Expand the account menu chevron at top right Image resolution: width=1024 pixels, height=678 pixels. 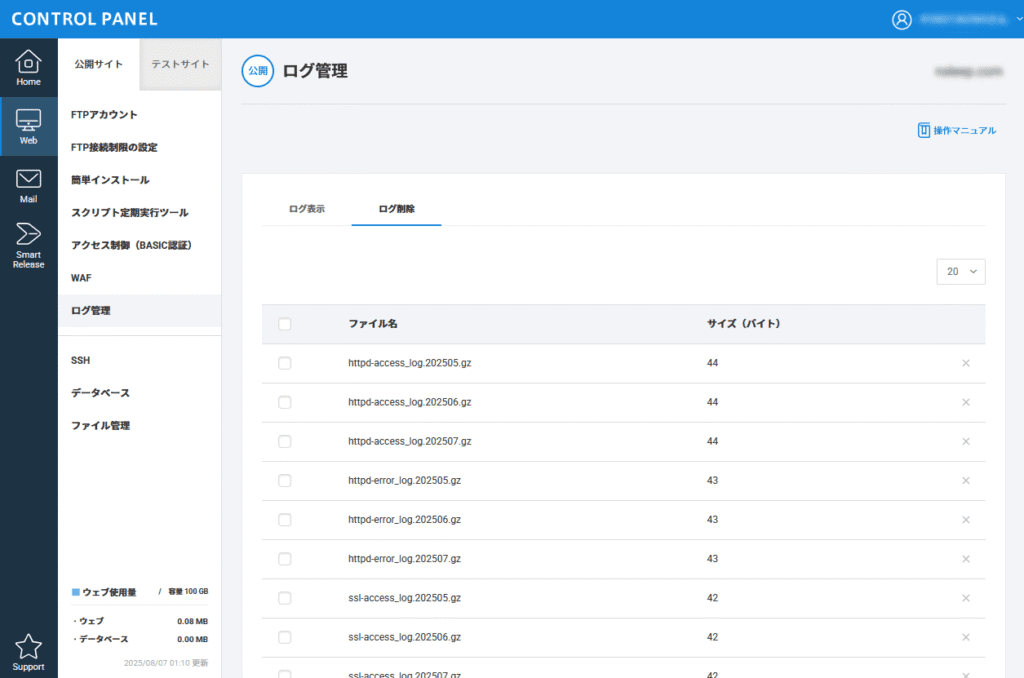coord(1019,20)
